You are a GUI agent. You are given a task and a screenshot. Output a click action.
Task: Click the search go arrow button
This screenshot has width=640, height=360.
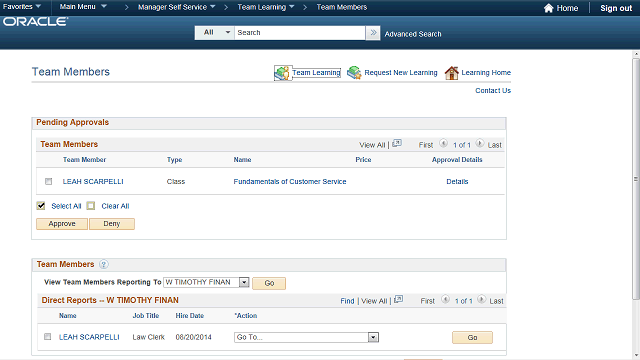point(373,33)
